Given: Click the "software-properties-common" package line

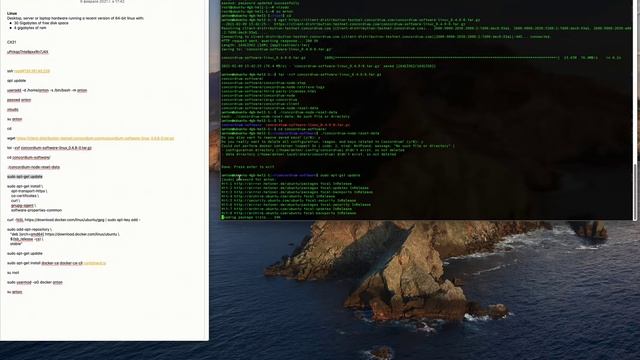Looking at the screenshot, I should point(36,210).
